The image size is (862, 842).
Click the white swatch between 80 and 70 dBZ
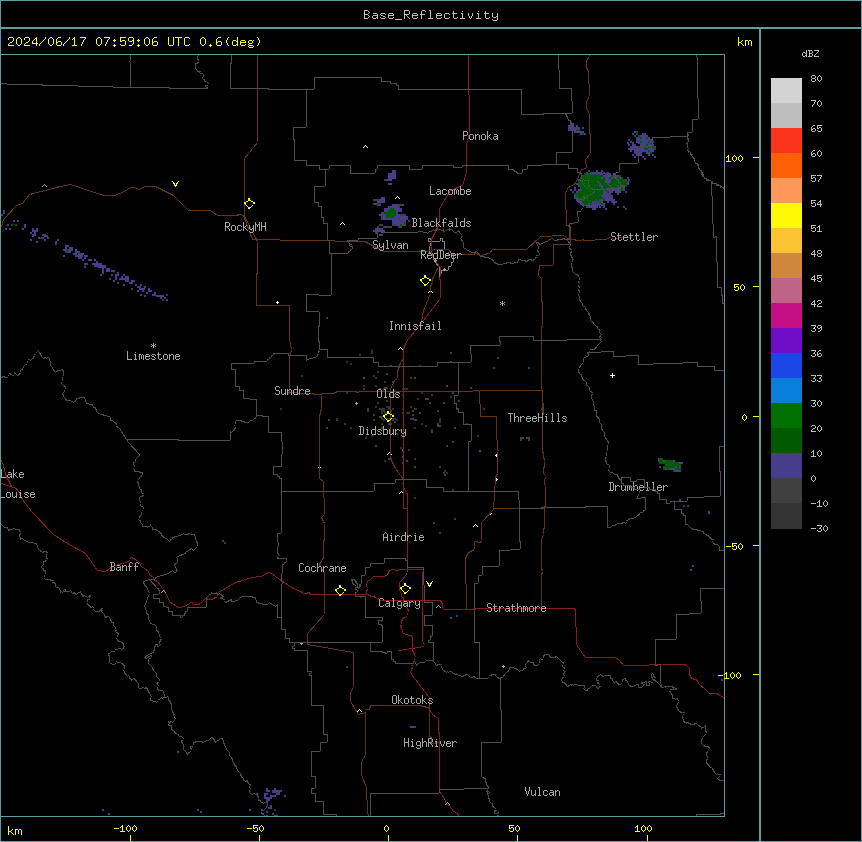[786, 91]
